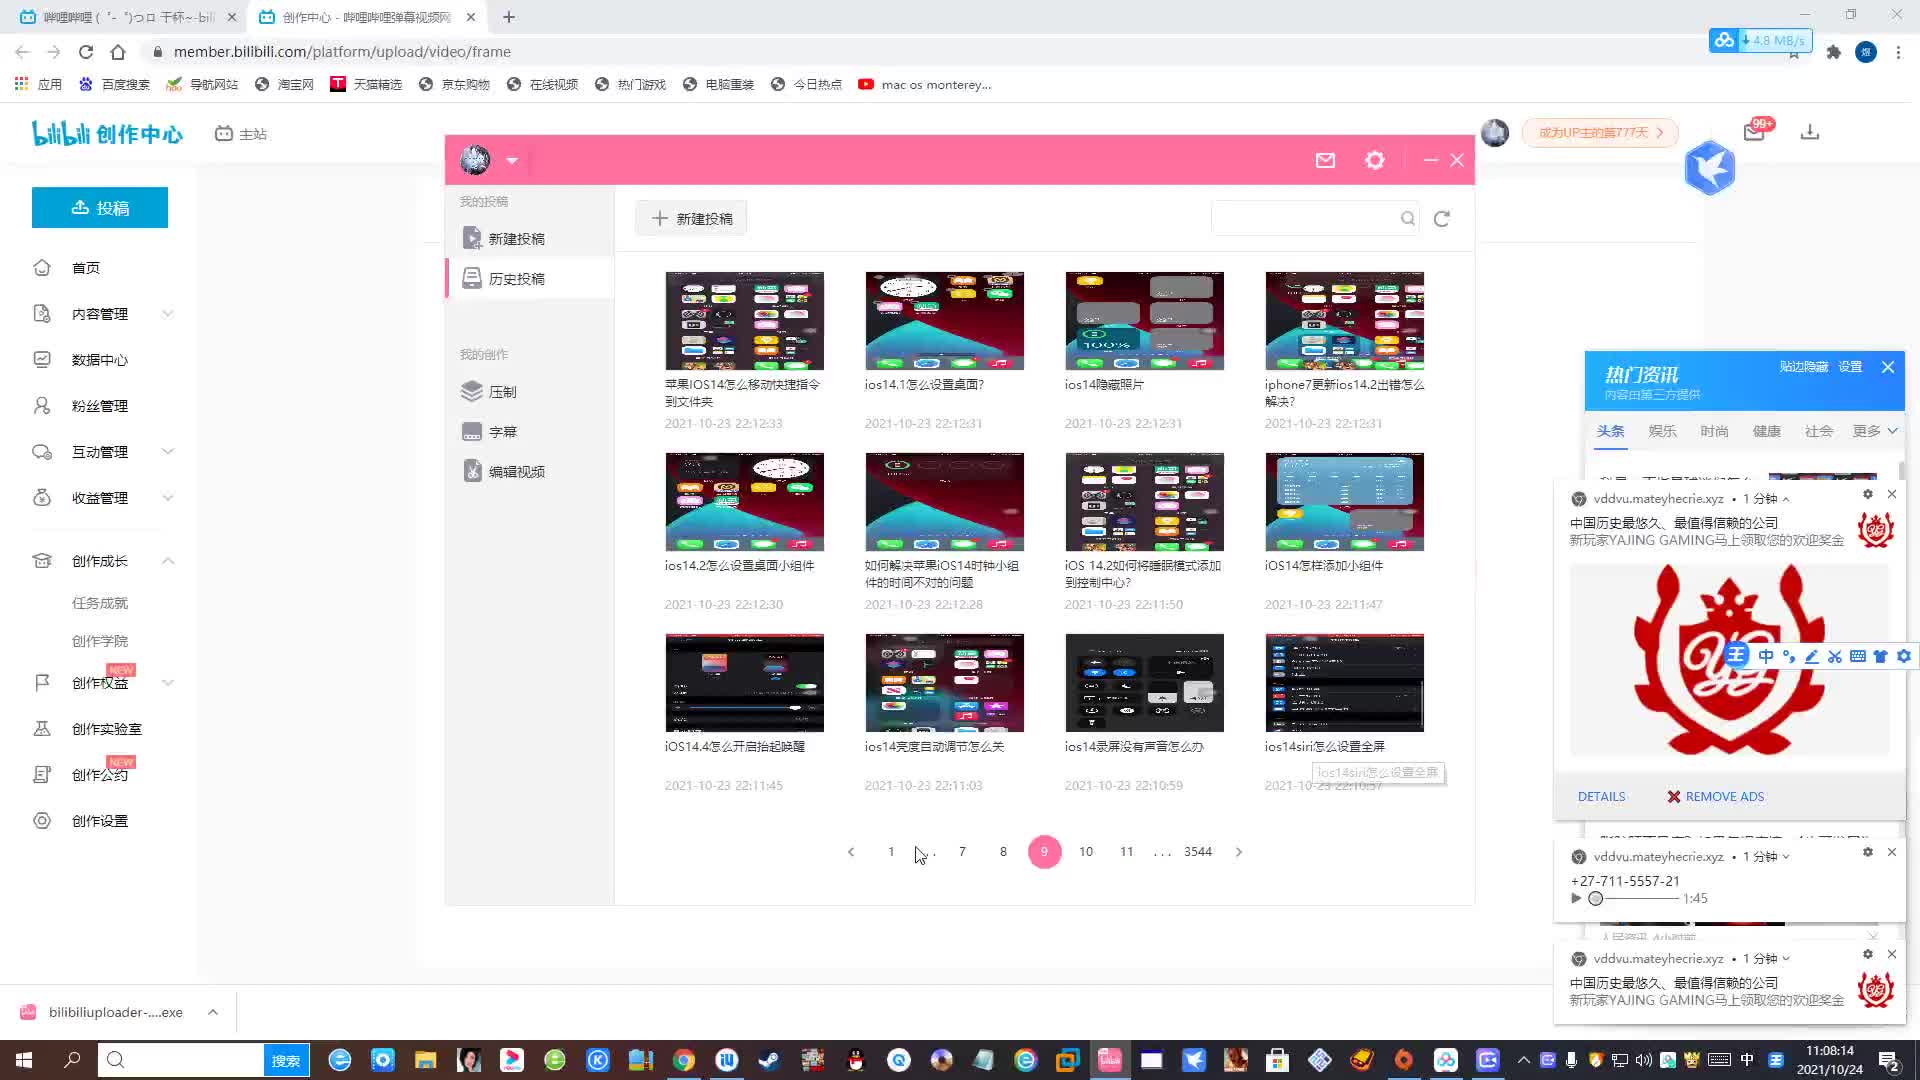Expand account dropdown next to avatar
This screenshot has height=1080, width=1920.
[x=512, y=160]
